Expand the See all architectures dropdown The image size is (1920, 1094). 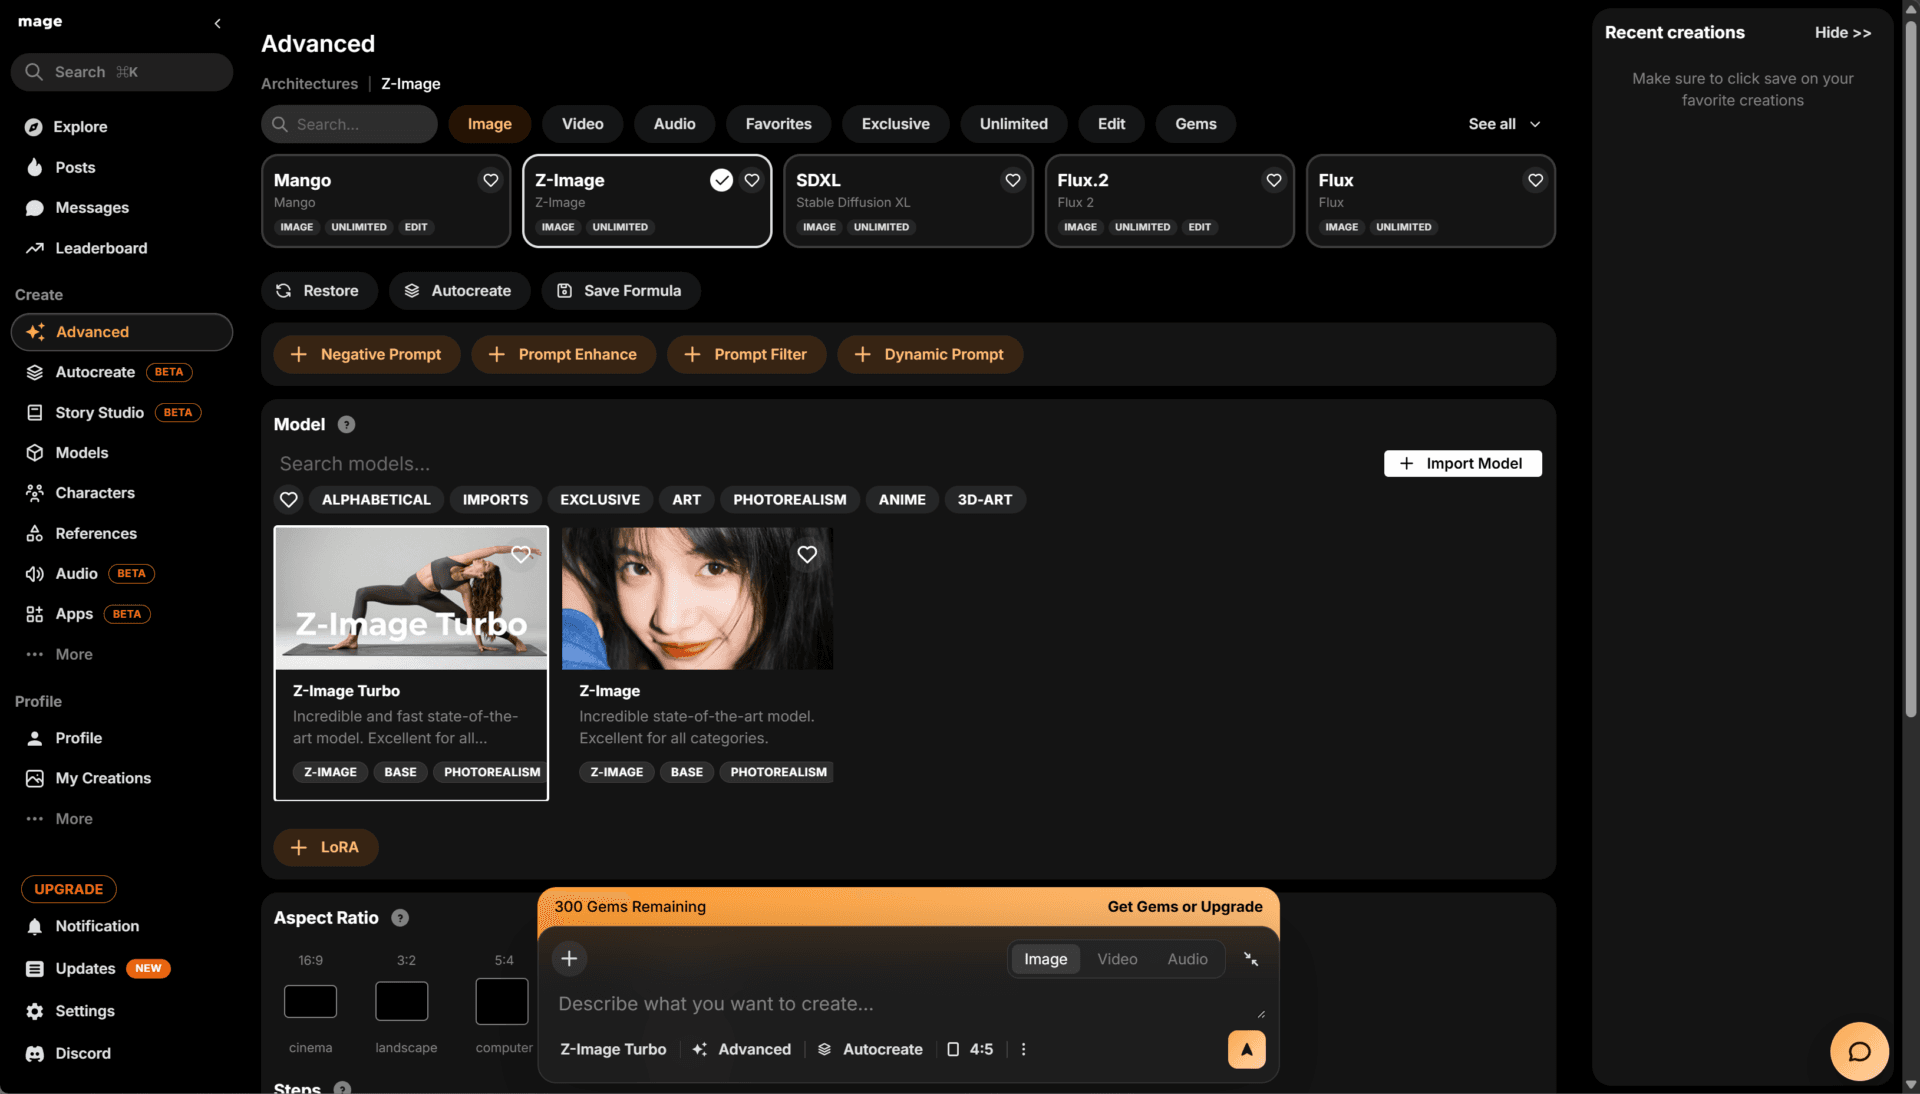tap(1504, 124)
